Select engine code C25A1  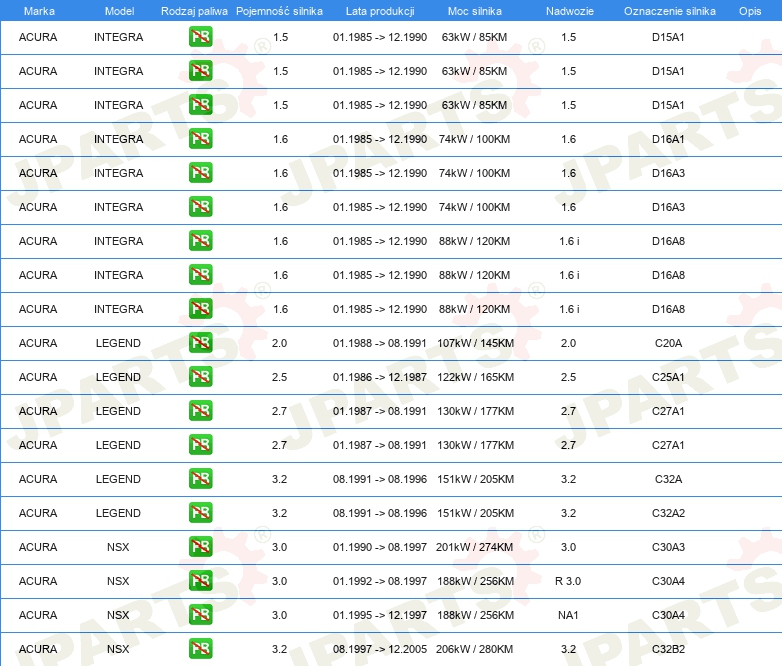pos(668,377)
